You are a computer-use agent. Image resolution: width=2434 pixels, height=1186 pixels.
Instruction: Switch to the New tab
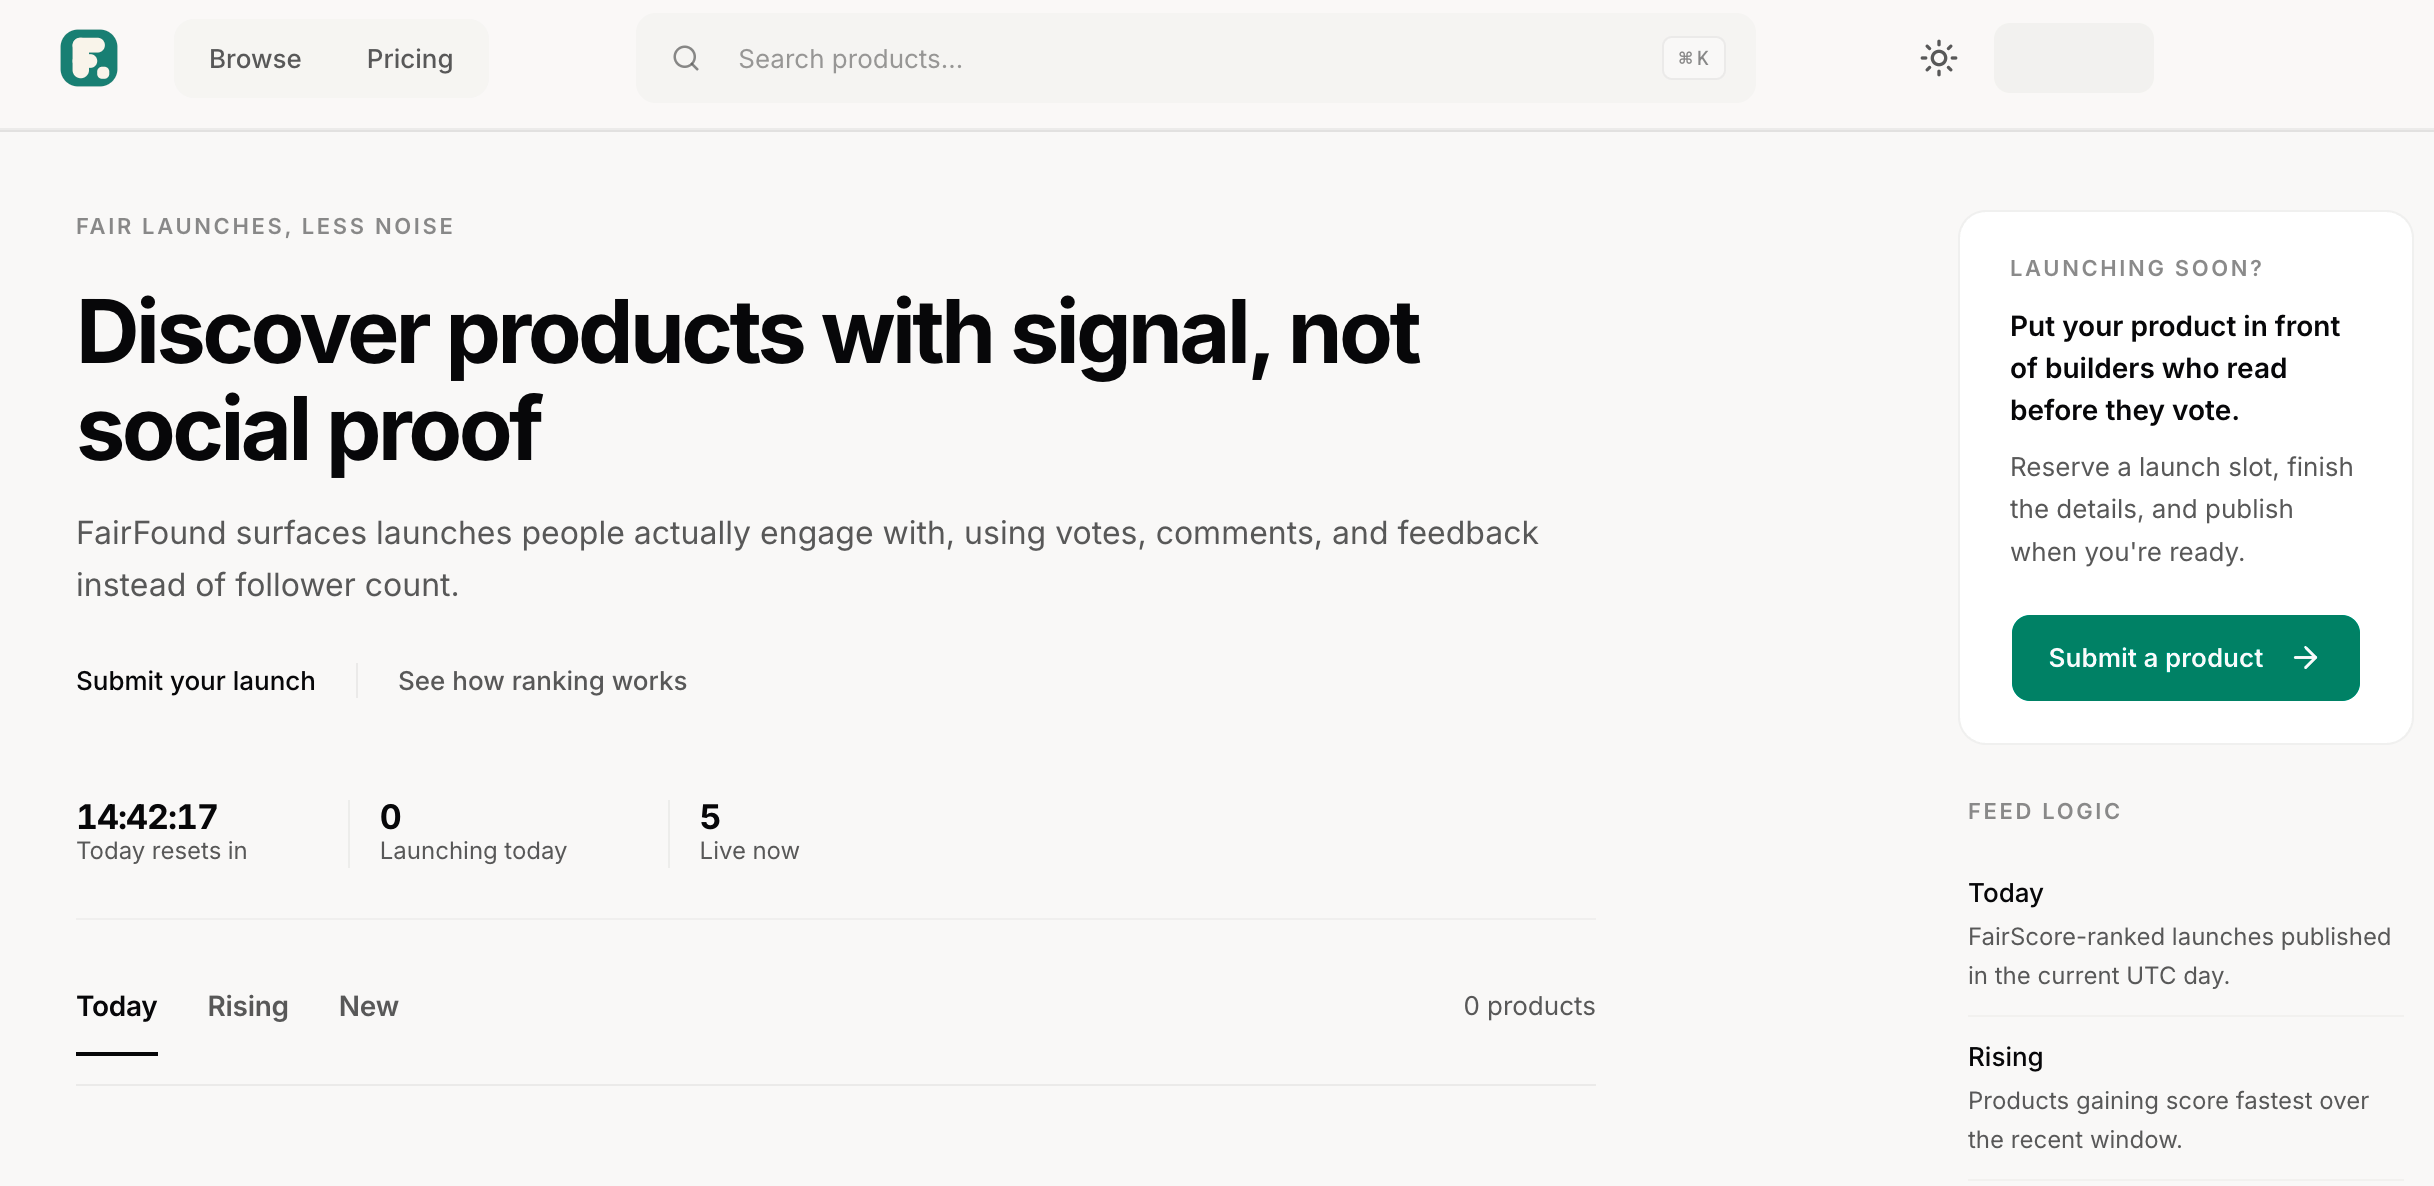coord(369,1006)
